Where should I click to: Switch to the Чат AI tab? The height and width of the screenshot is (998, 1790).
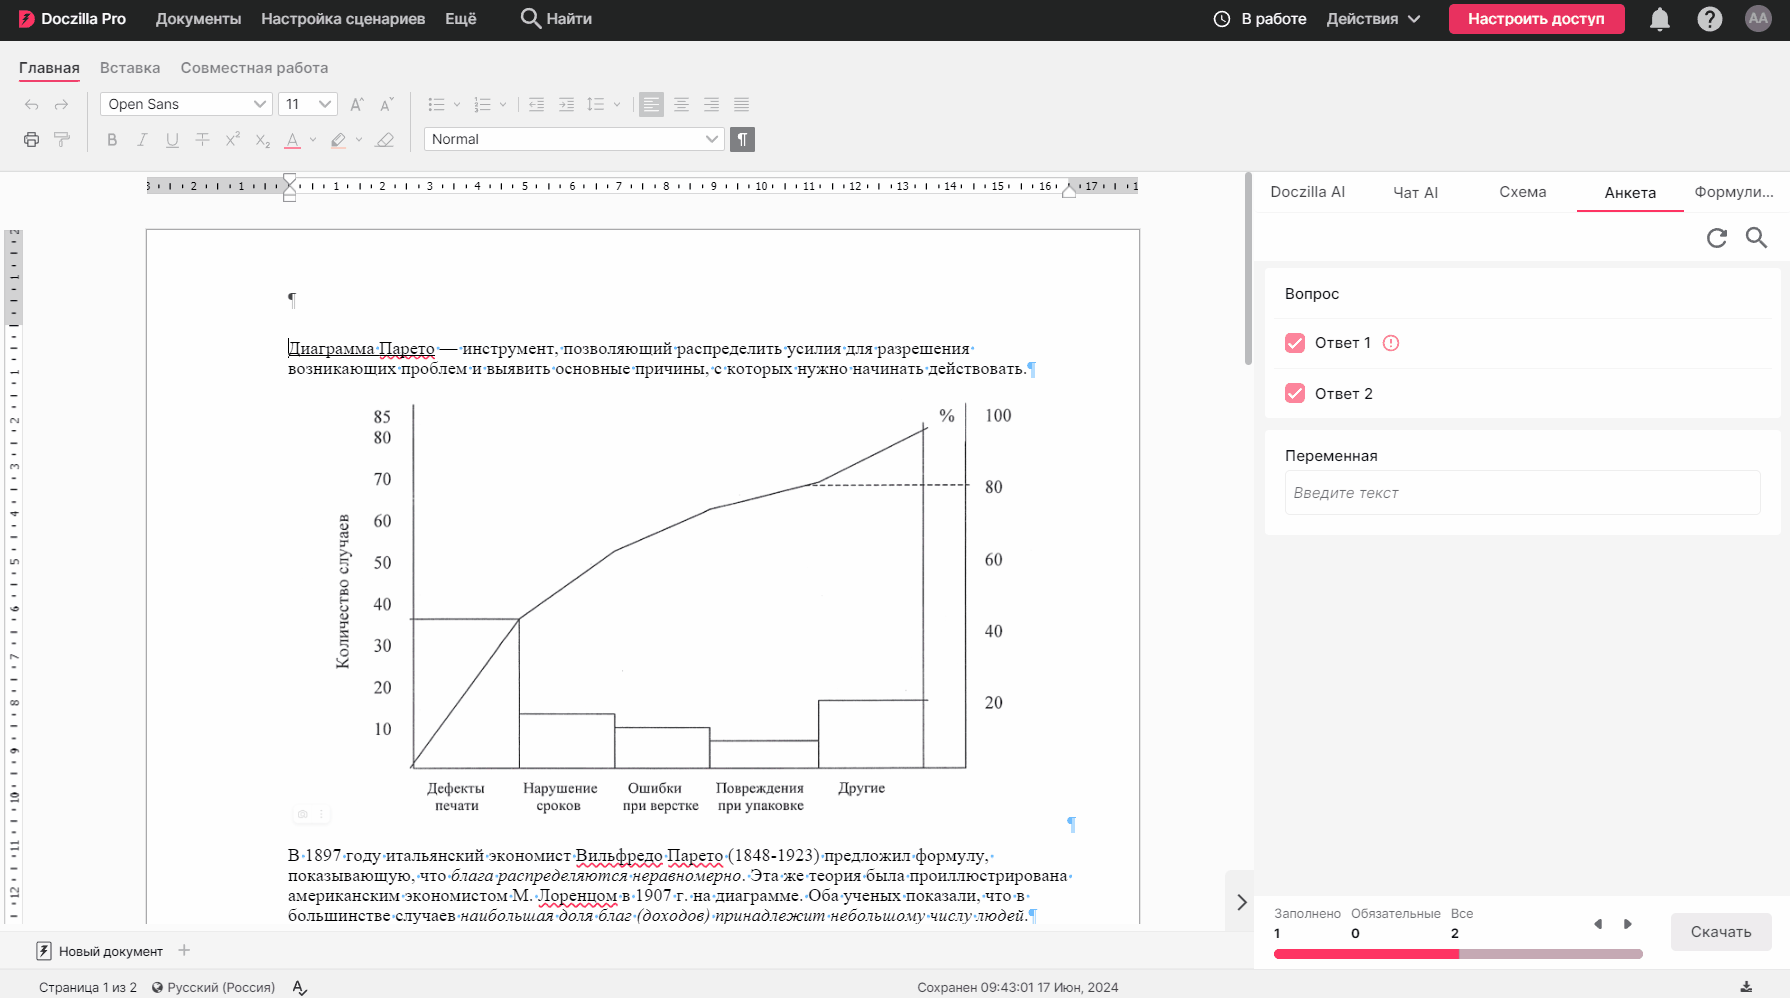click(1415, 192)
